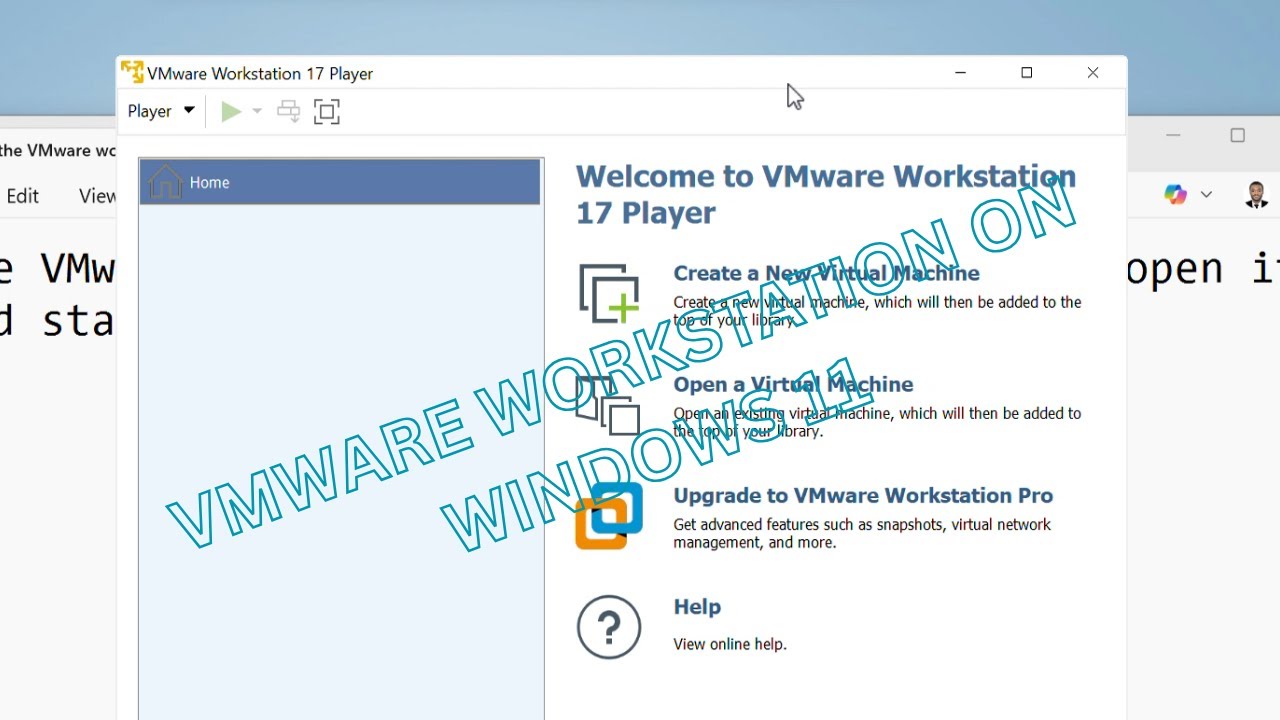Image resolution: width=1280 pixels, height=720 pixels.
Task: Click the profile avatar in background window
Action: [x=1257, y=195]
